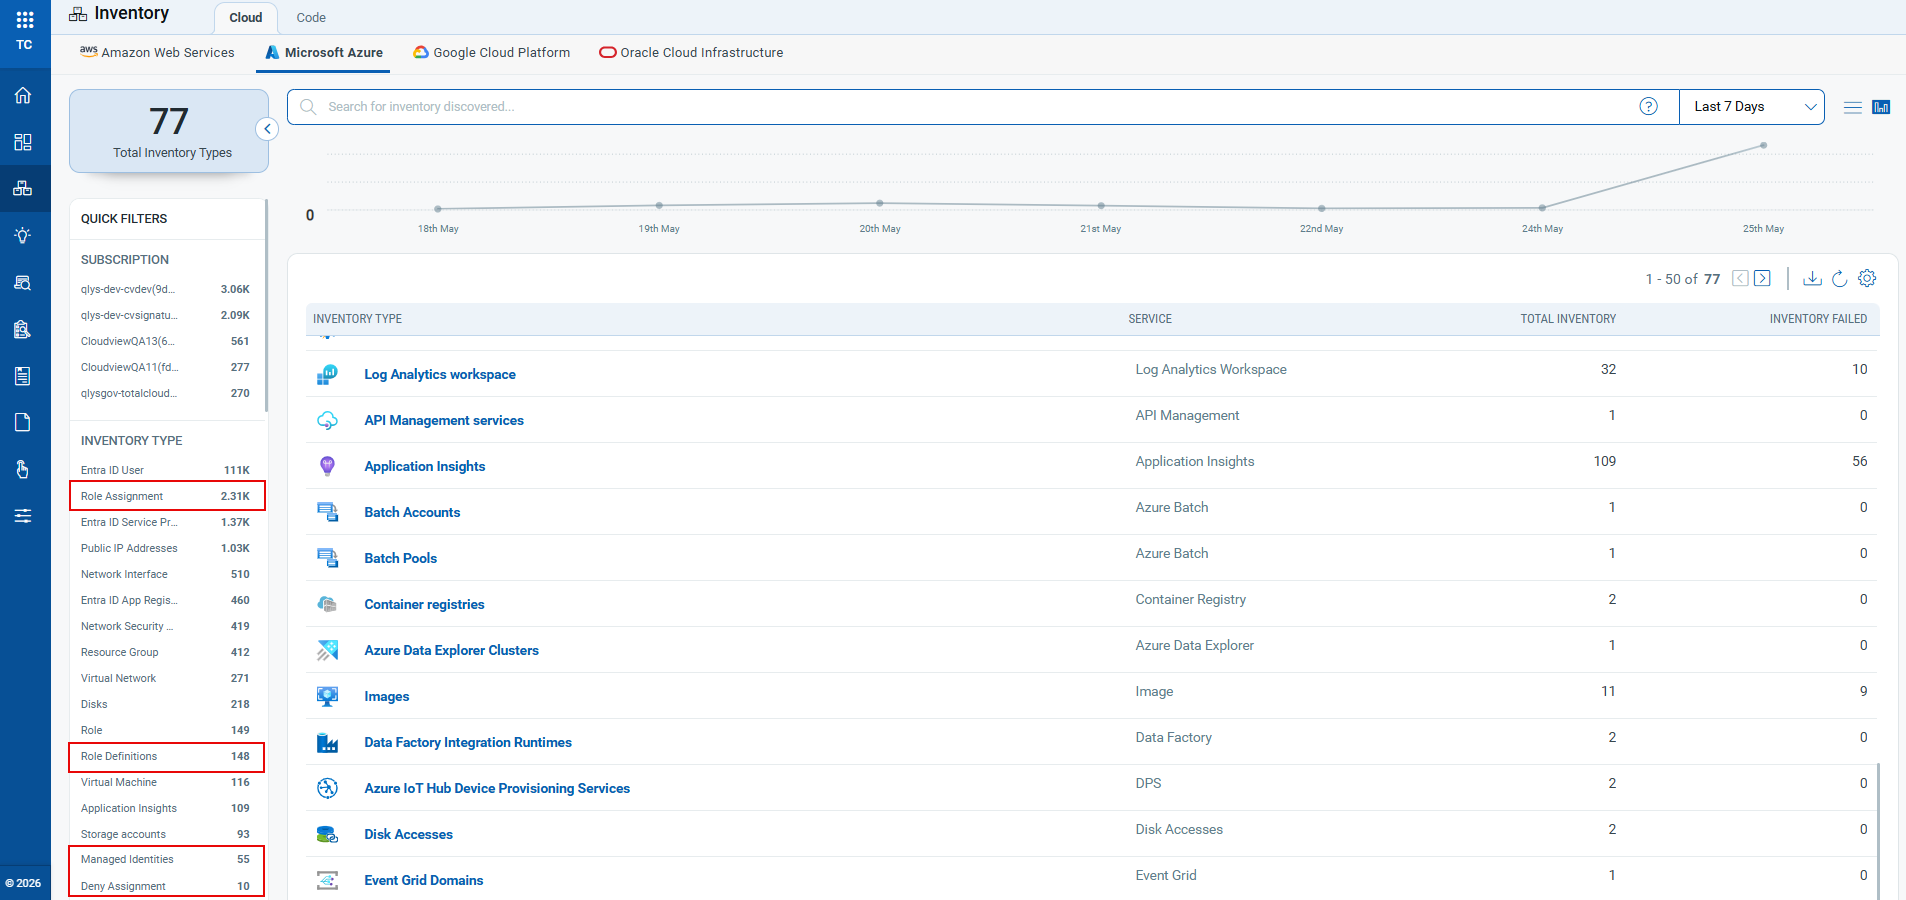Select Oracle Cloud Infrastructure provider tab

[x=691, y=52]
